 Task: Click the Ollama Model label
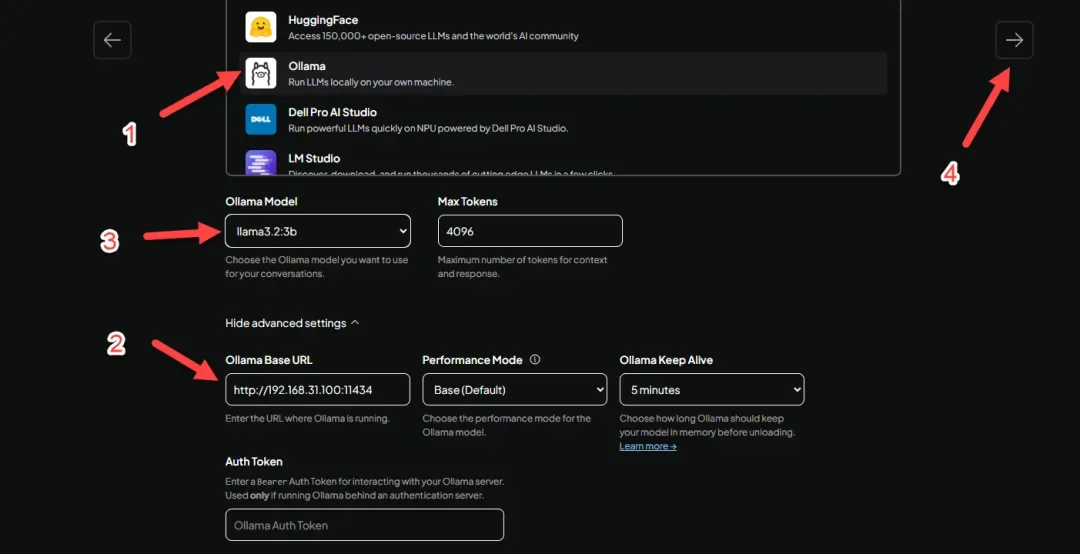[261, 201]
